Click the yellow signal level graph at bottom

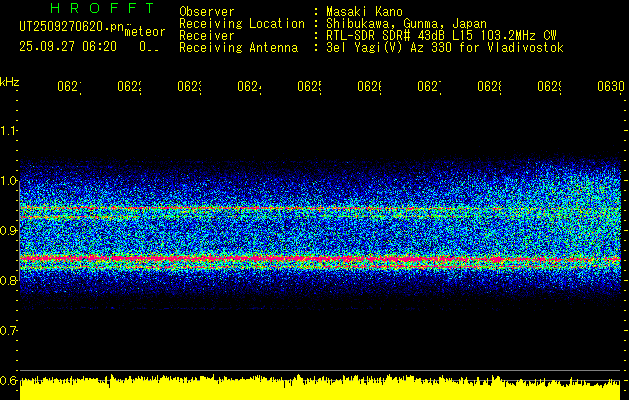click(320, 388)
